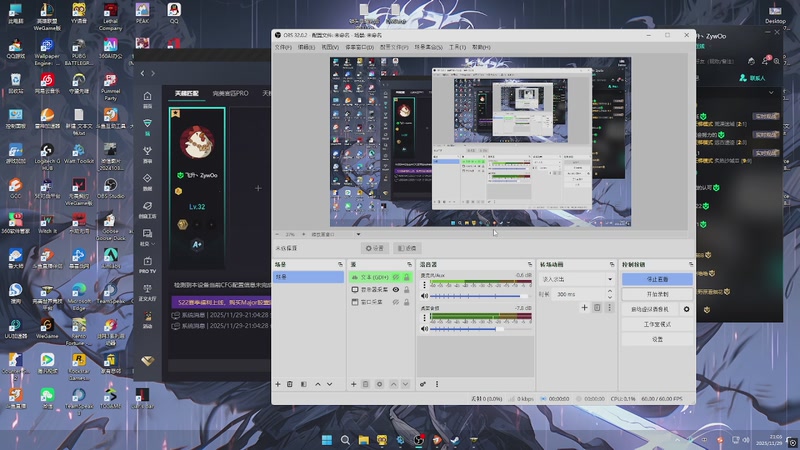Remove the selected source with the Sources trash icon
This screenshot has height=450, width=800.
365,384
